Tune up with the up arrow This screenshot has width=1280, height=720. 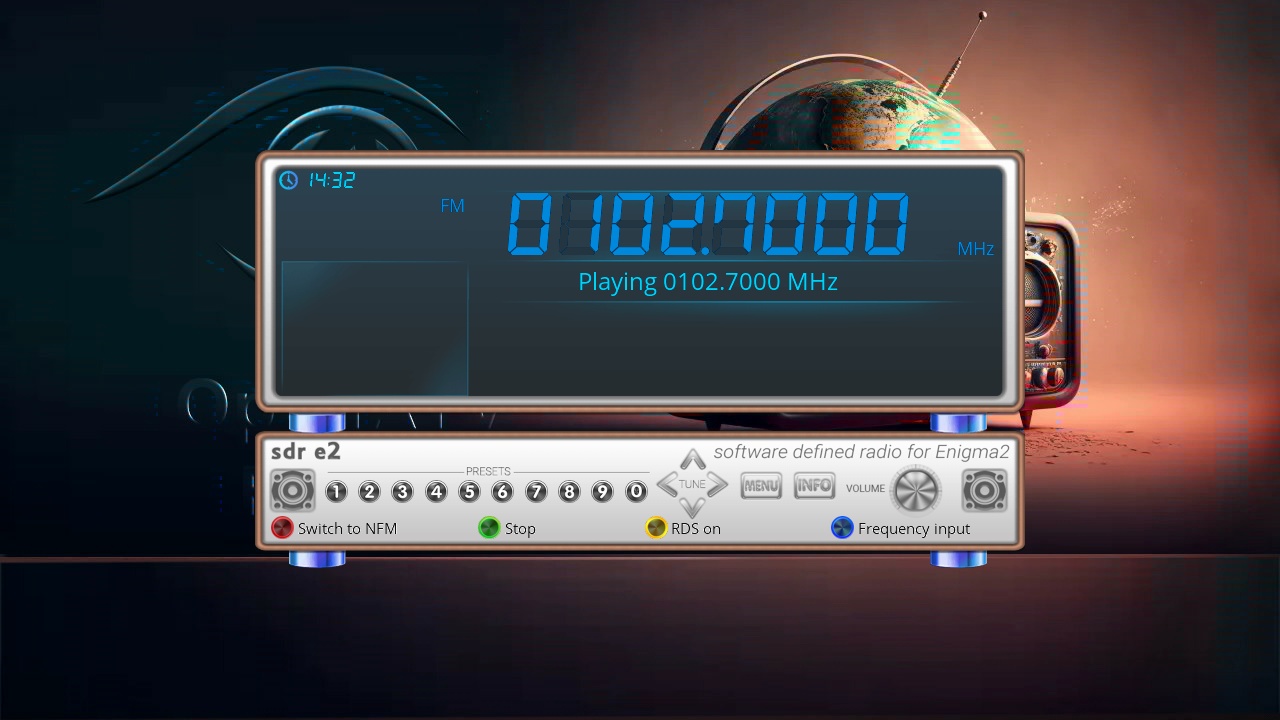[x=692, y=460]
